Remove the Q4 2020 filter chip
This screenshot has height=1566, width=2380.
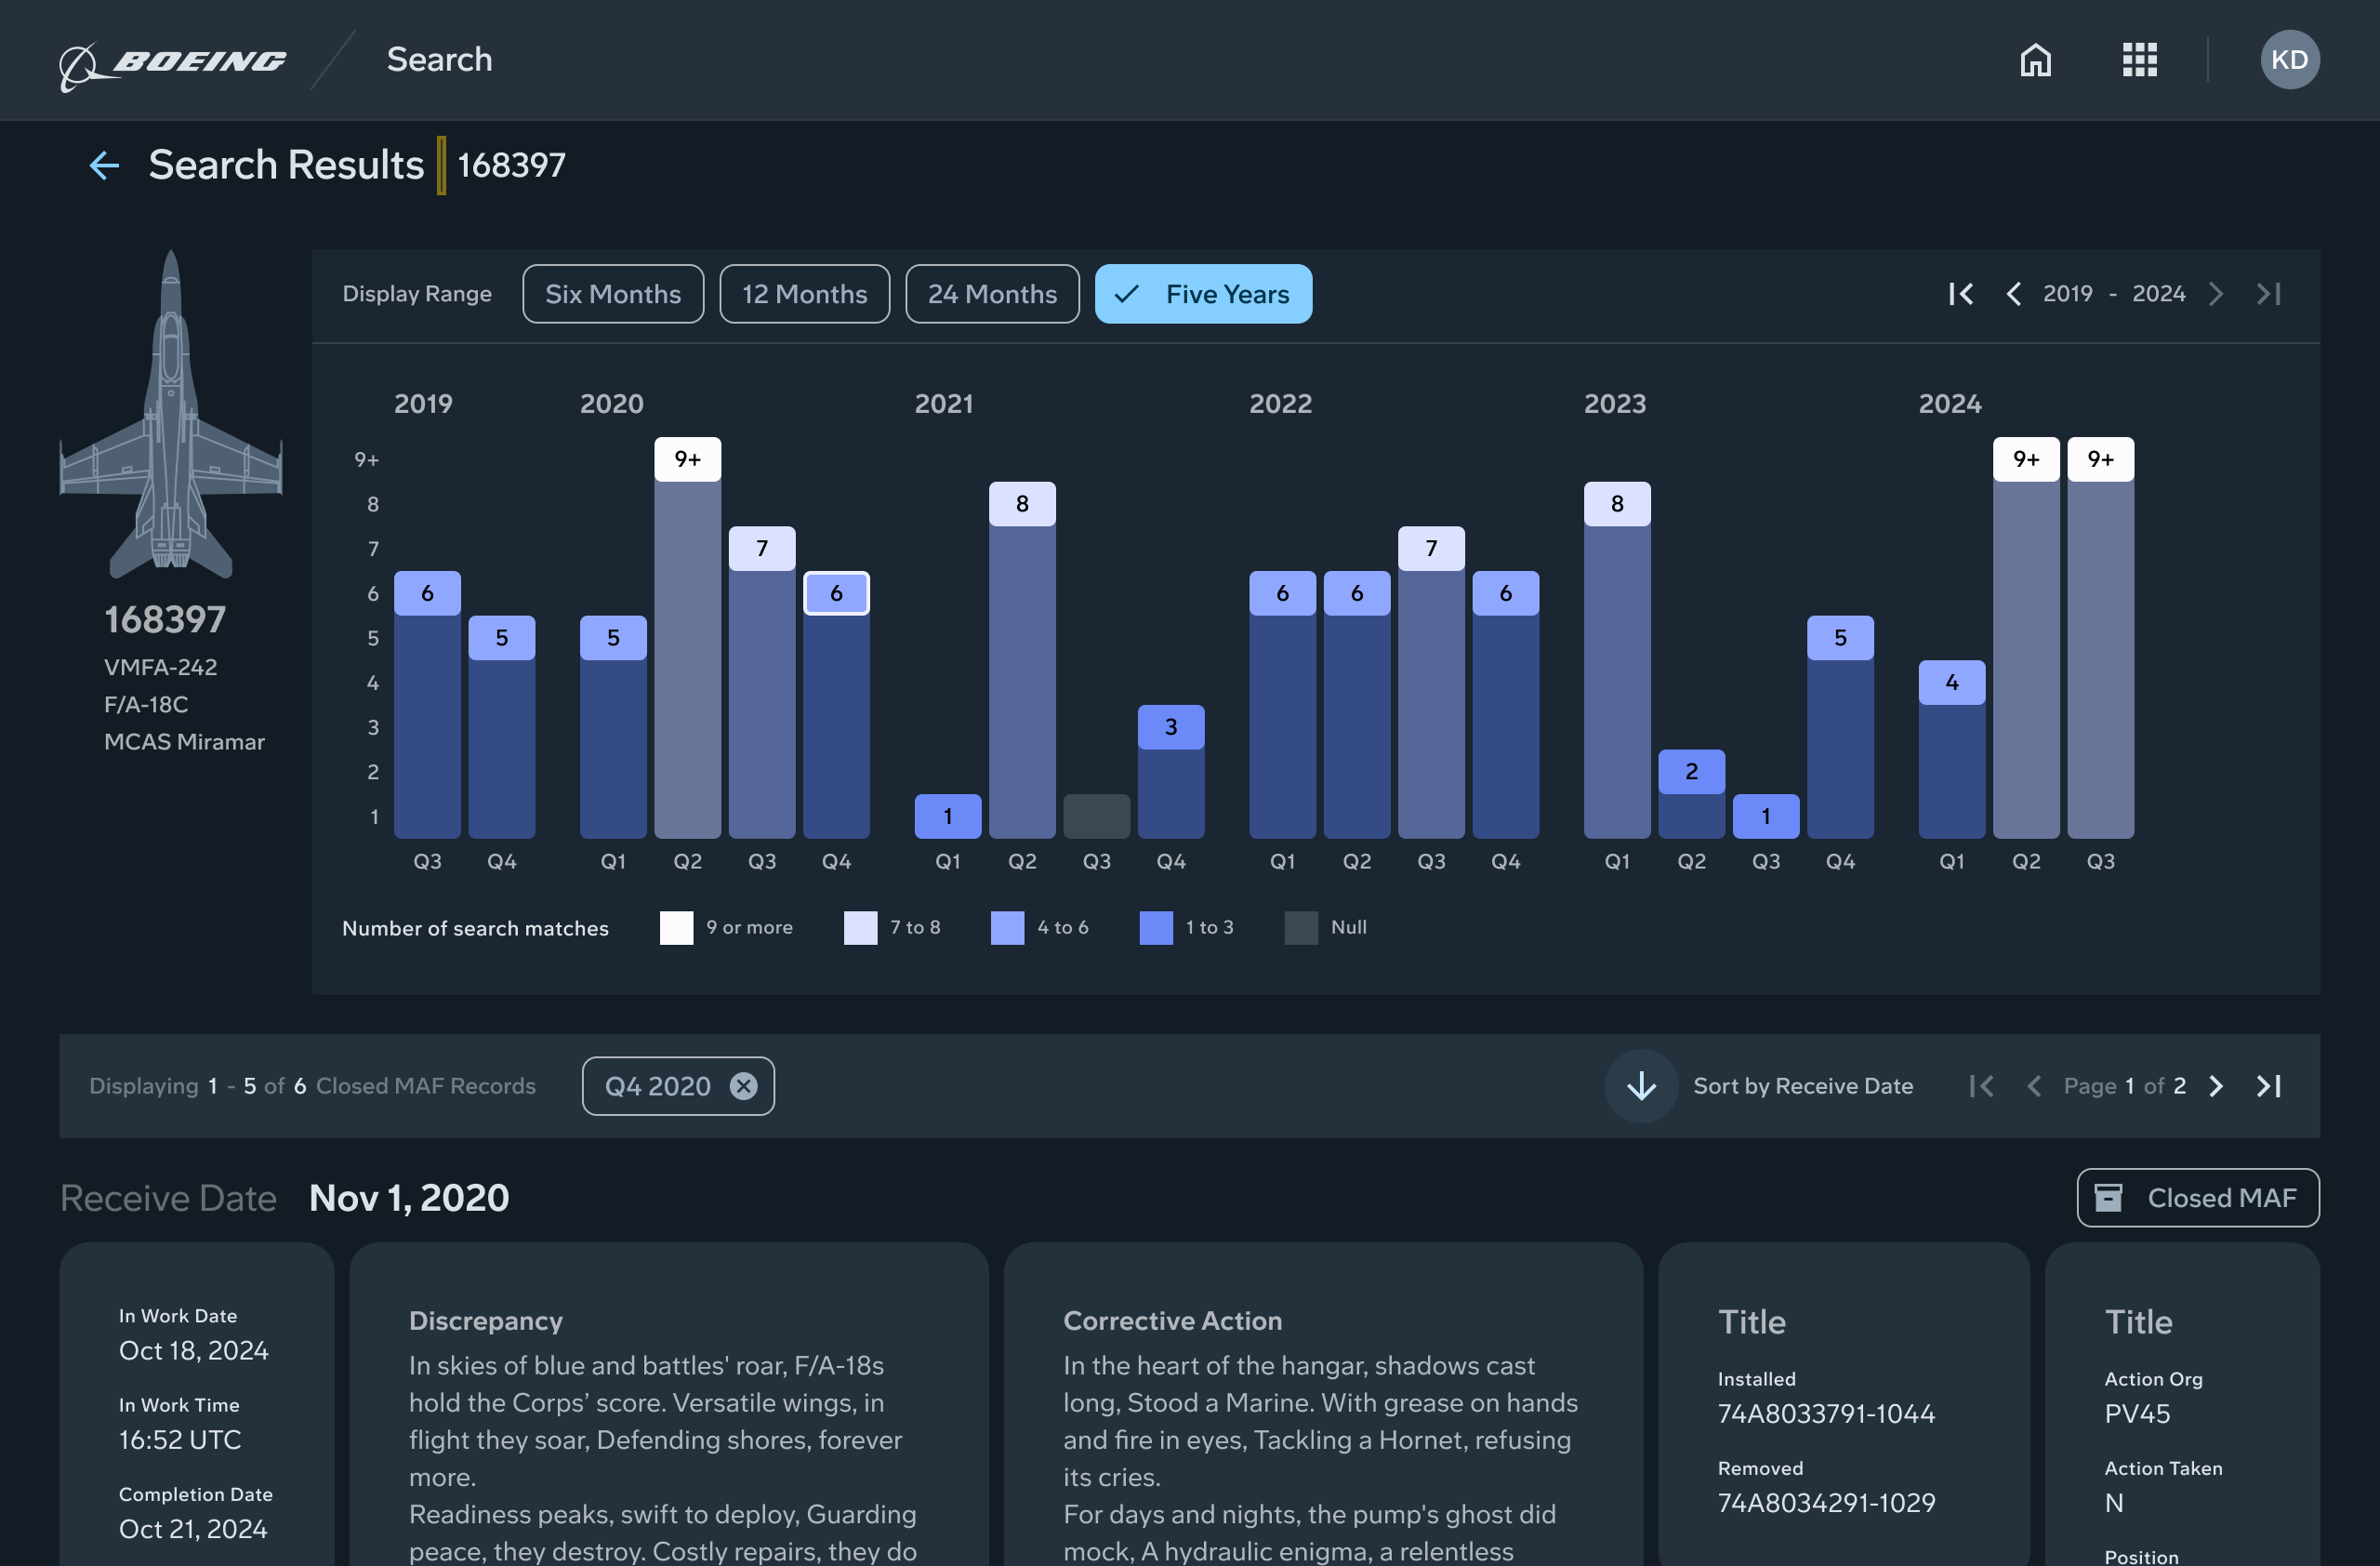[x=743, y=1086]
